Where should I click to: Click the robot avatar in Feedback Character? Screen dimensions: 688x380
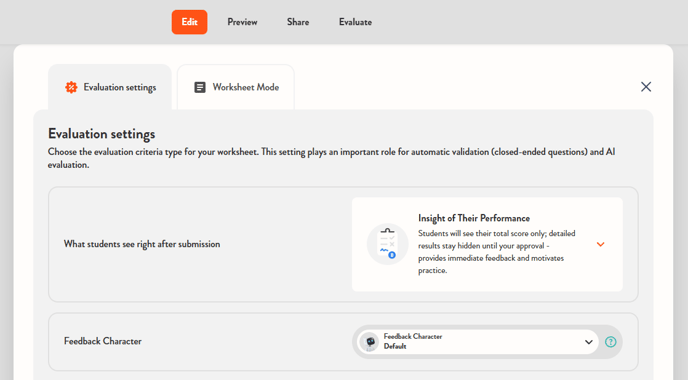(371, 342)
